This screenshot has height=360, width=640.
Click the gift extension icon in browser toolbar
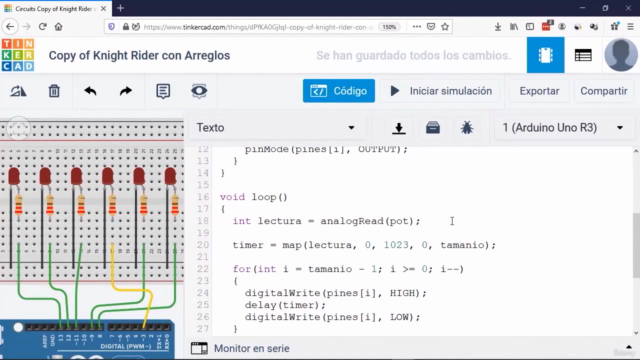pyautogui.click(x=614, y=27)
